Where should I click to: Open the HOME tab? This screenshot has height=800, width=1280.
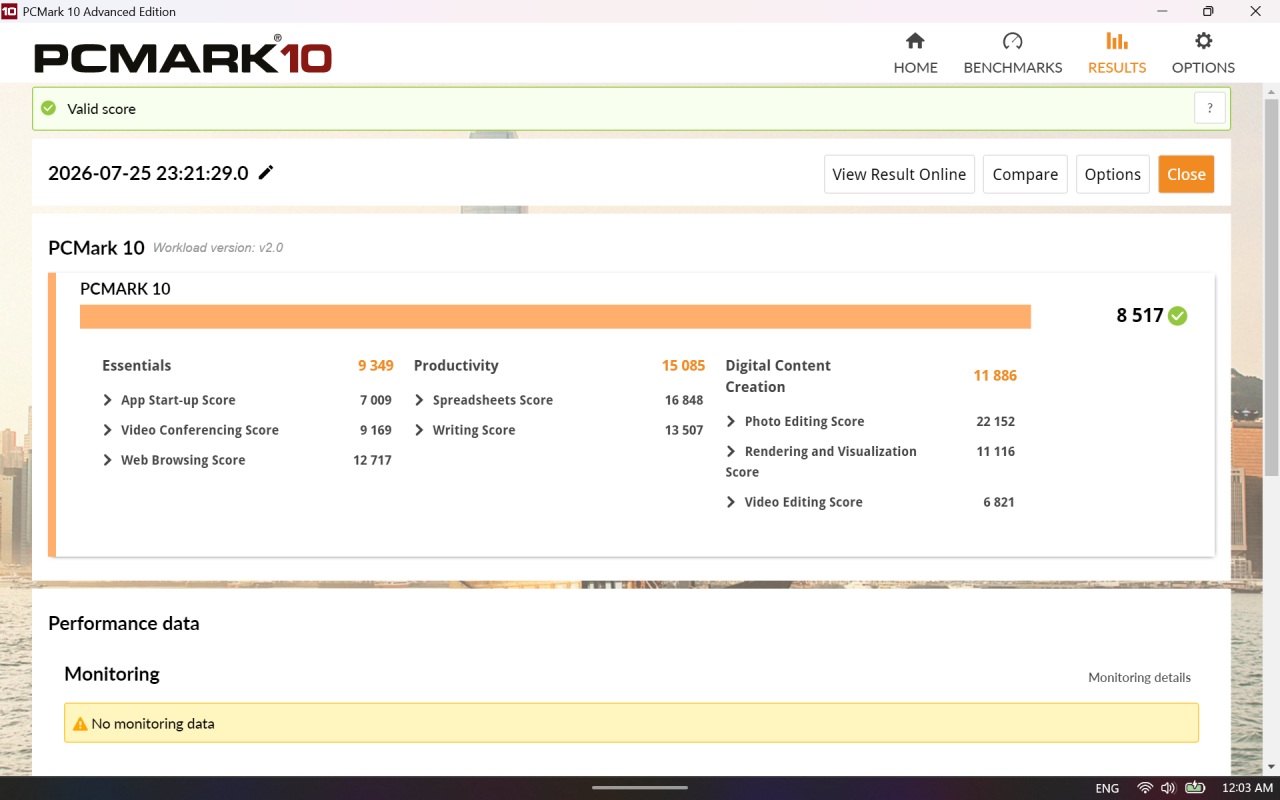click(915, 53)
